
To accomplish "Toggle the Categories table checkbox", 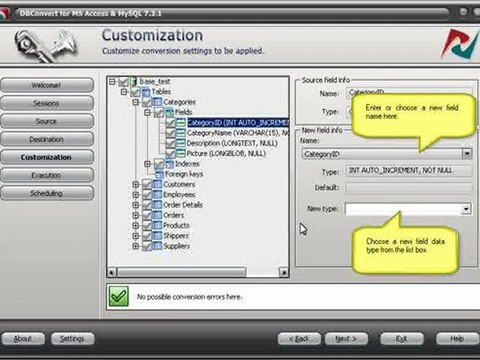I will click(147, 102).
